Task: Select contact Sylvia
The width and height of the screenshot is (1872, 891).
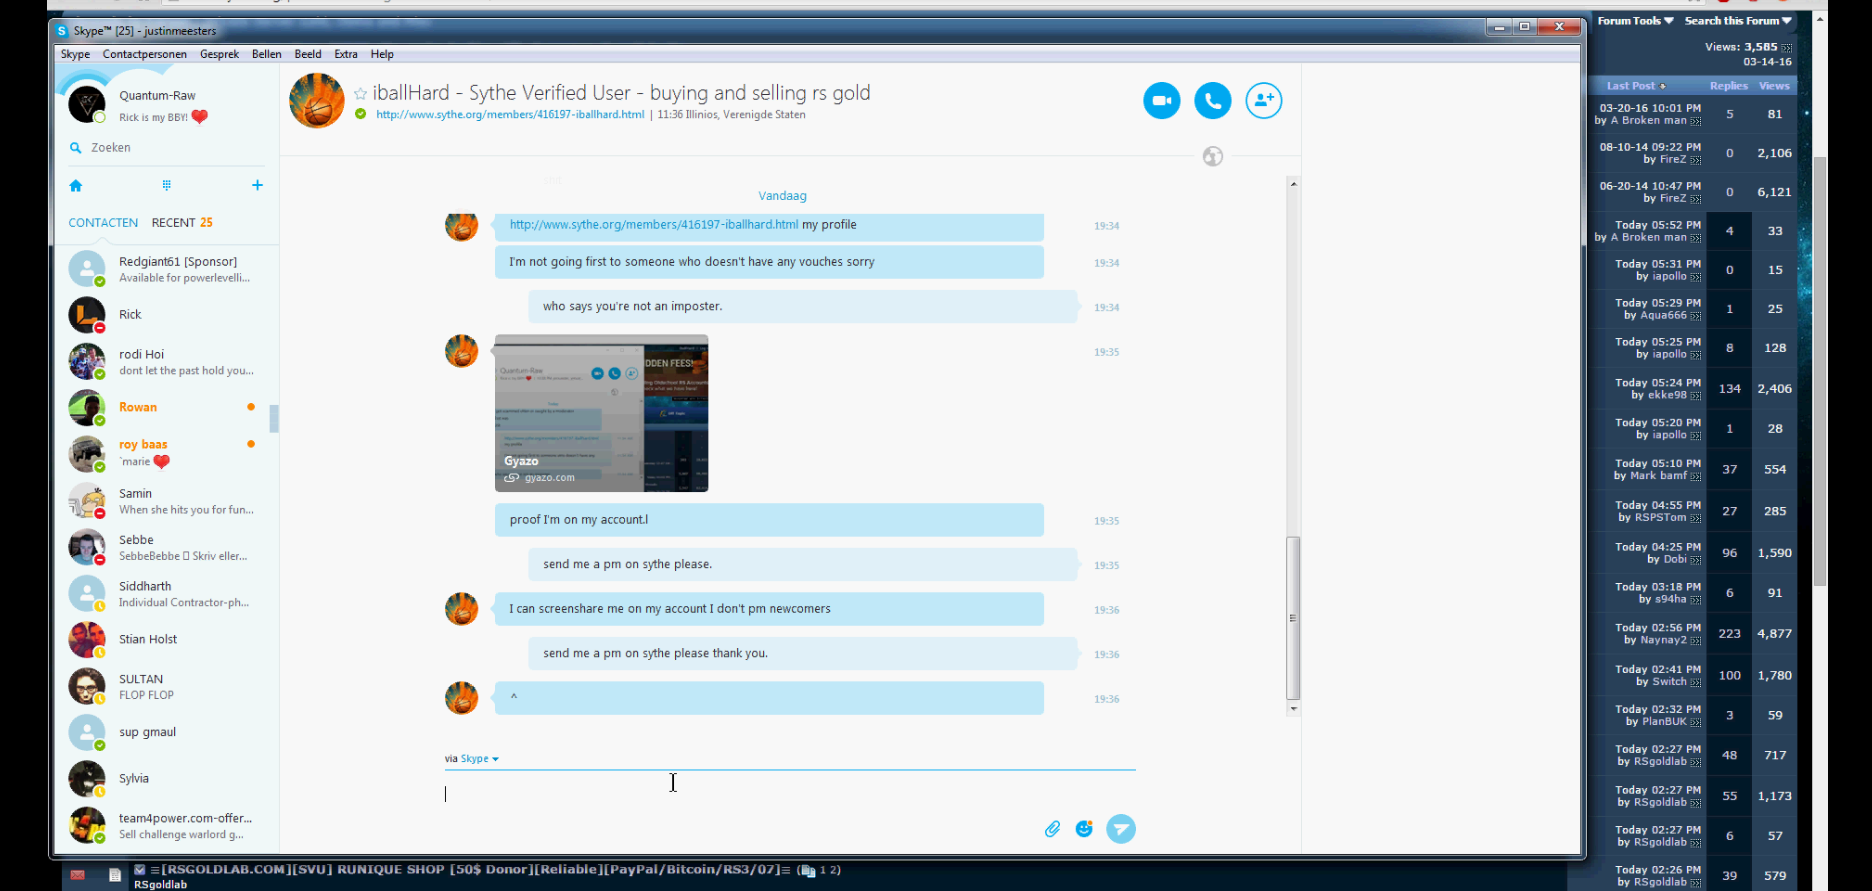Action: tap(166, 779)
